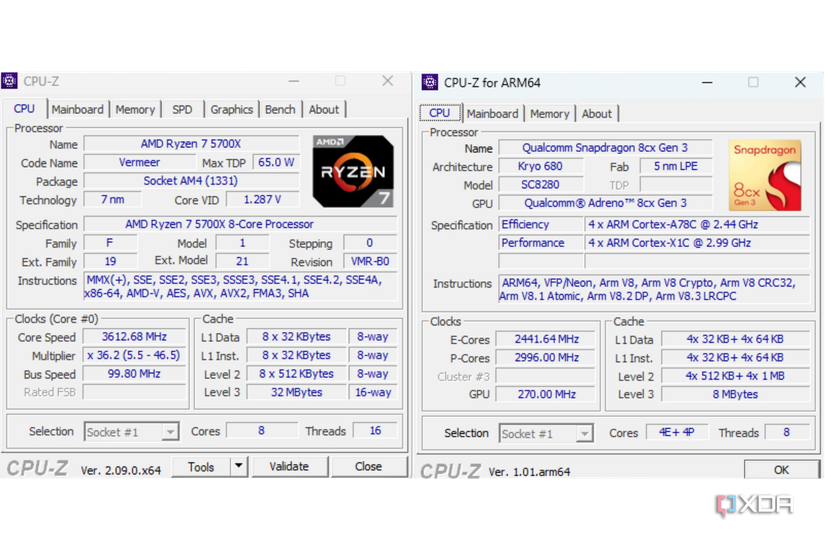The height and width of the screenshot is (550, 825).
Task: Click the Close button in CPU-Z window
Action: pyautogui.click(x=368, y=467)
